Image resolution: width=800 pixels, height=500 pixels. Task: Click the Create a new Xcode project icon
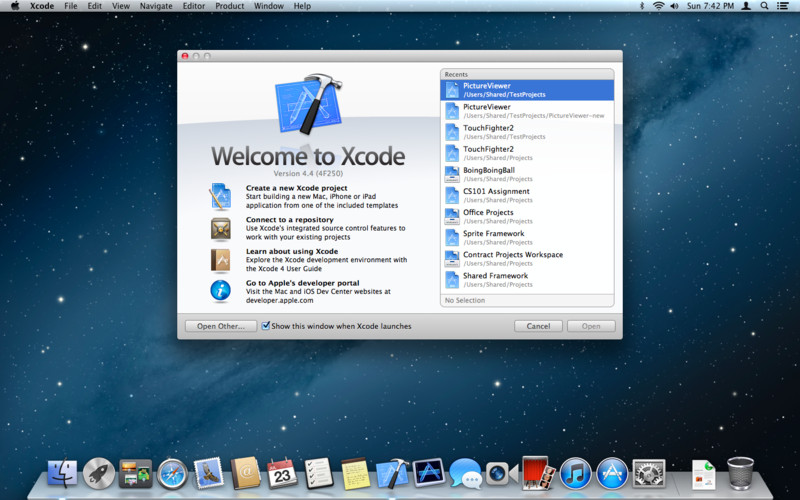pos(221,197)
